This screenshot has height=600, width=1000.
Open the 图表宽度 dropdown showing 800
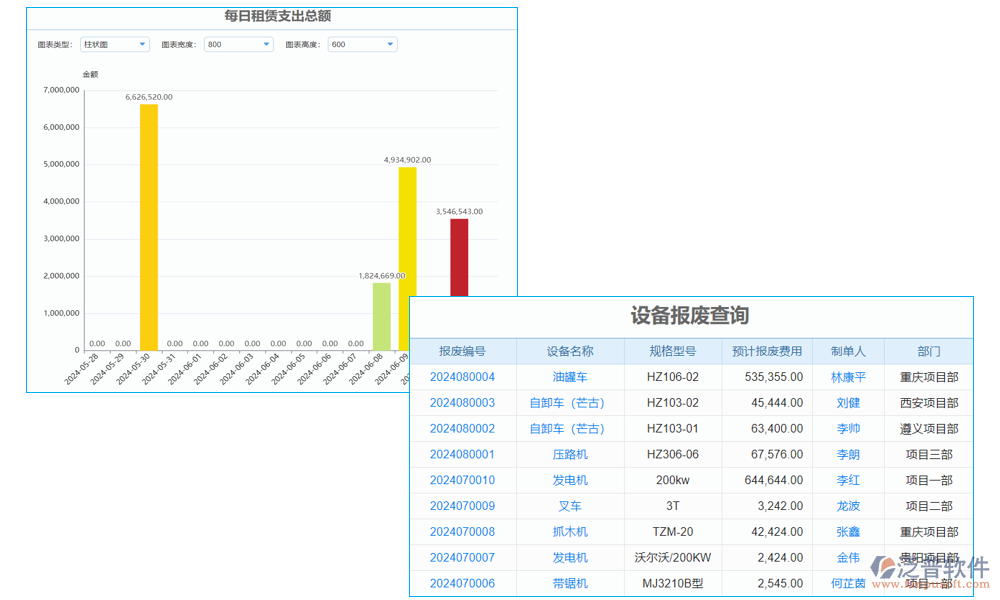tap(237, 44)
